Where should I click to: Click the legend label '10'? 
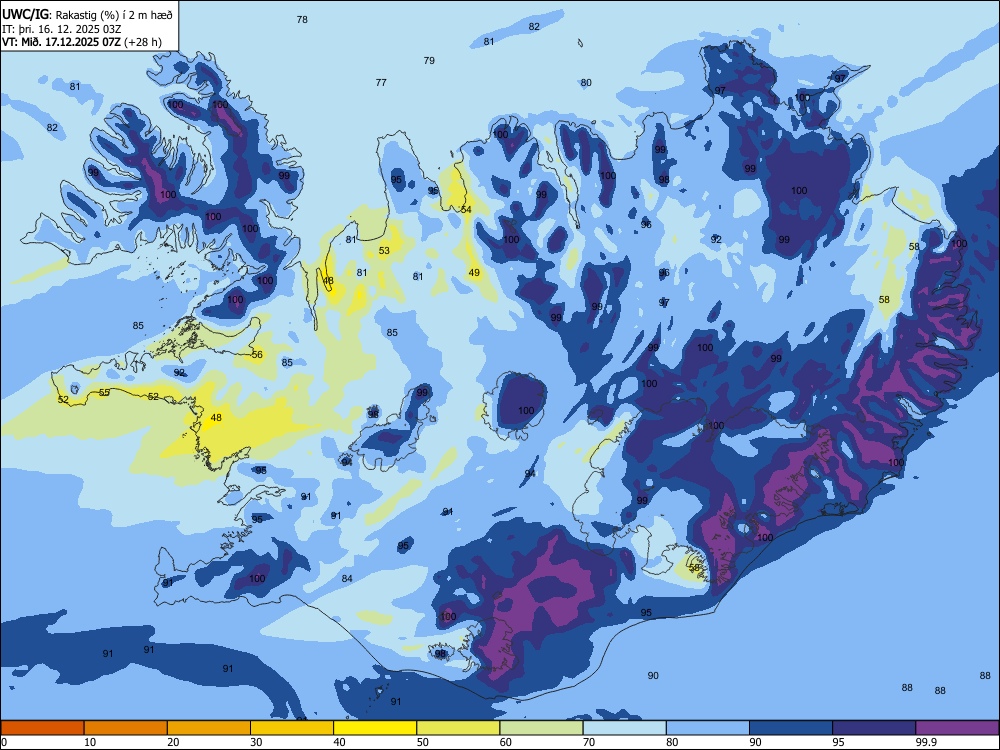[x=90, y=742]
